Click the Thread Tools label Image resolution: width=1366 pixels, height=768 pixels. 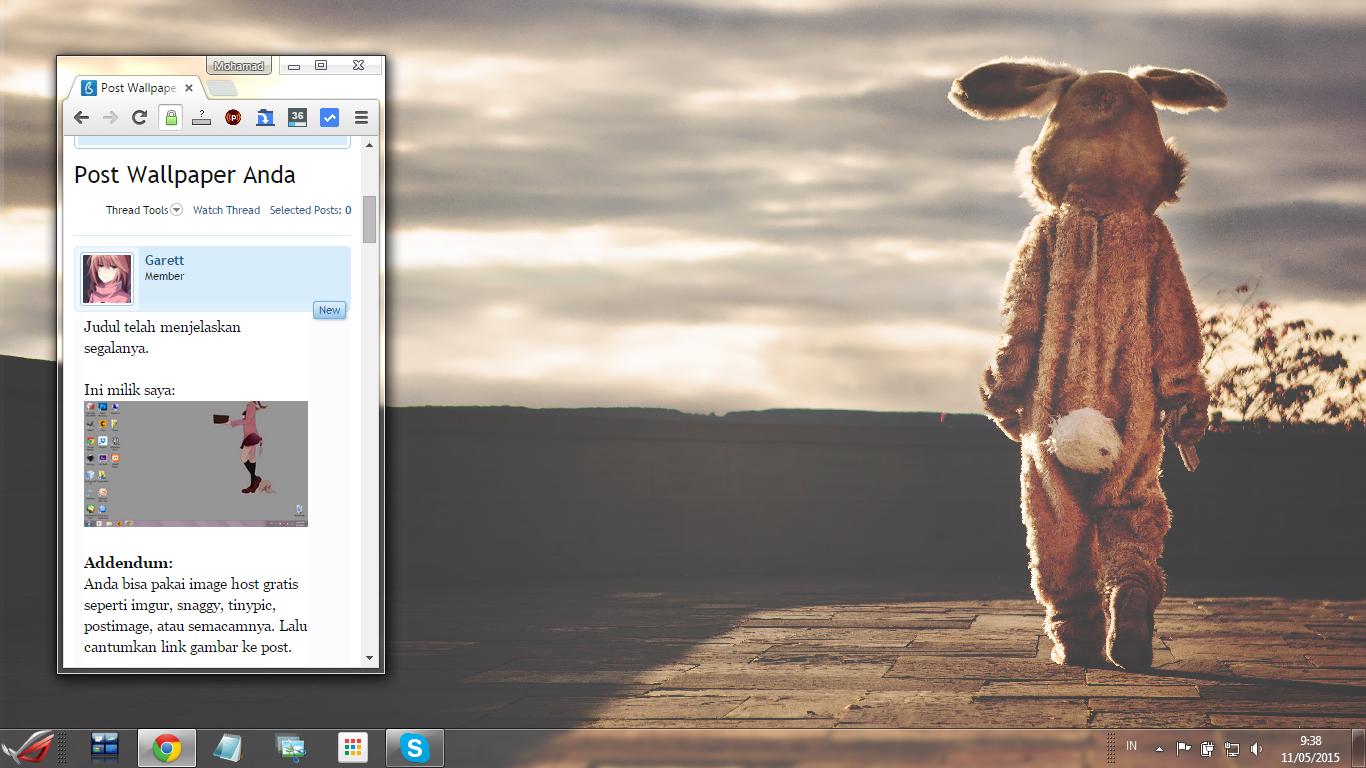pyautogui.click(x=137, y=210)
